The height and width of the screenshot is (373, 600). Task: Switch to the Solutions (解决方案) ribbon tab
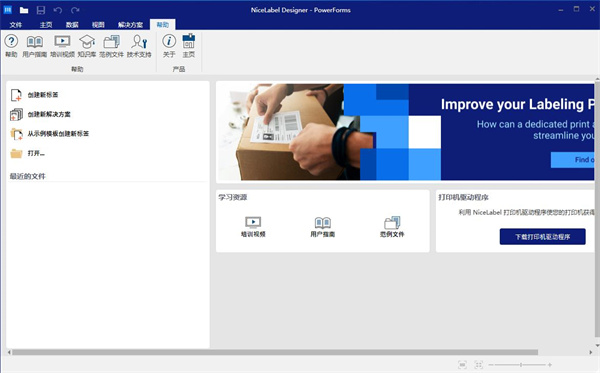(x=130, y=25)
